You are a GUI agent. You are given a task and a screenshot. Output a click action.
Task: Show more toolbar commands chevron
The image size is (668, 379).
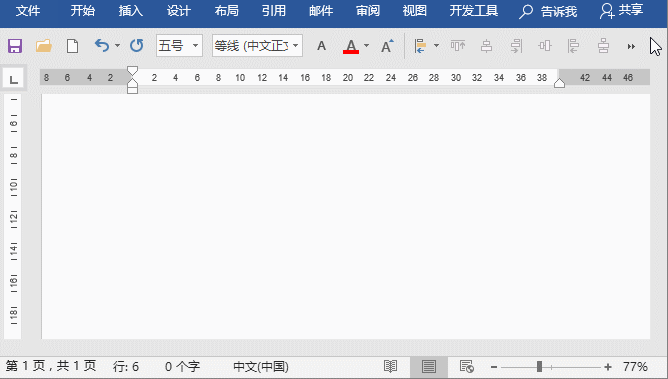(631, 46)
